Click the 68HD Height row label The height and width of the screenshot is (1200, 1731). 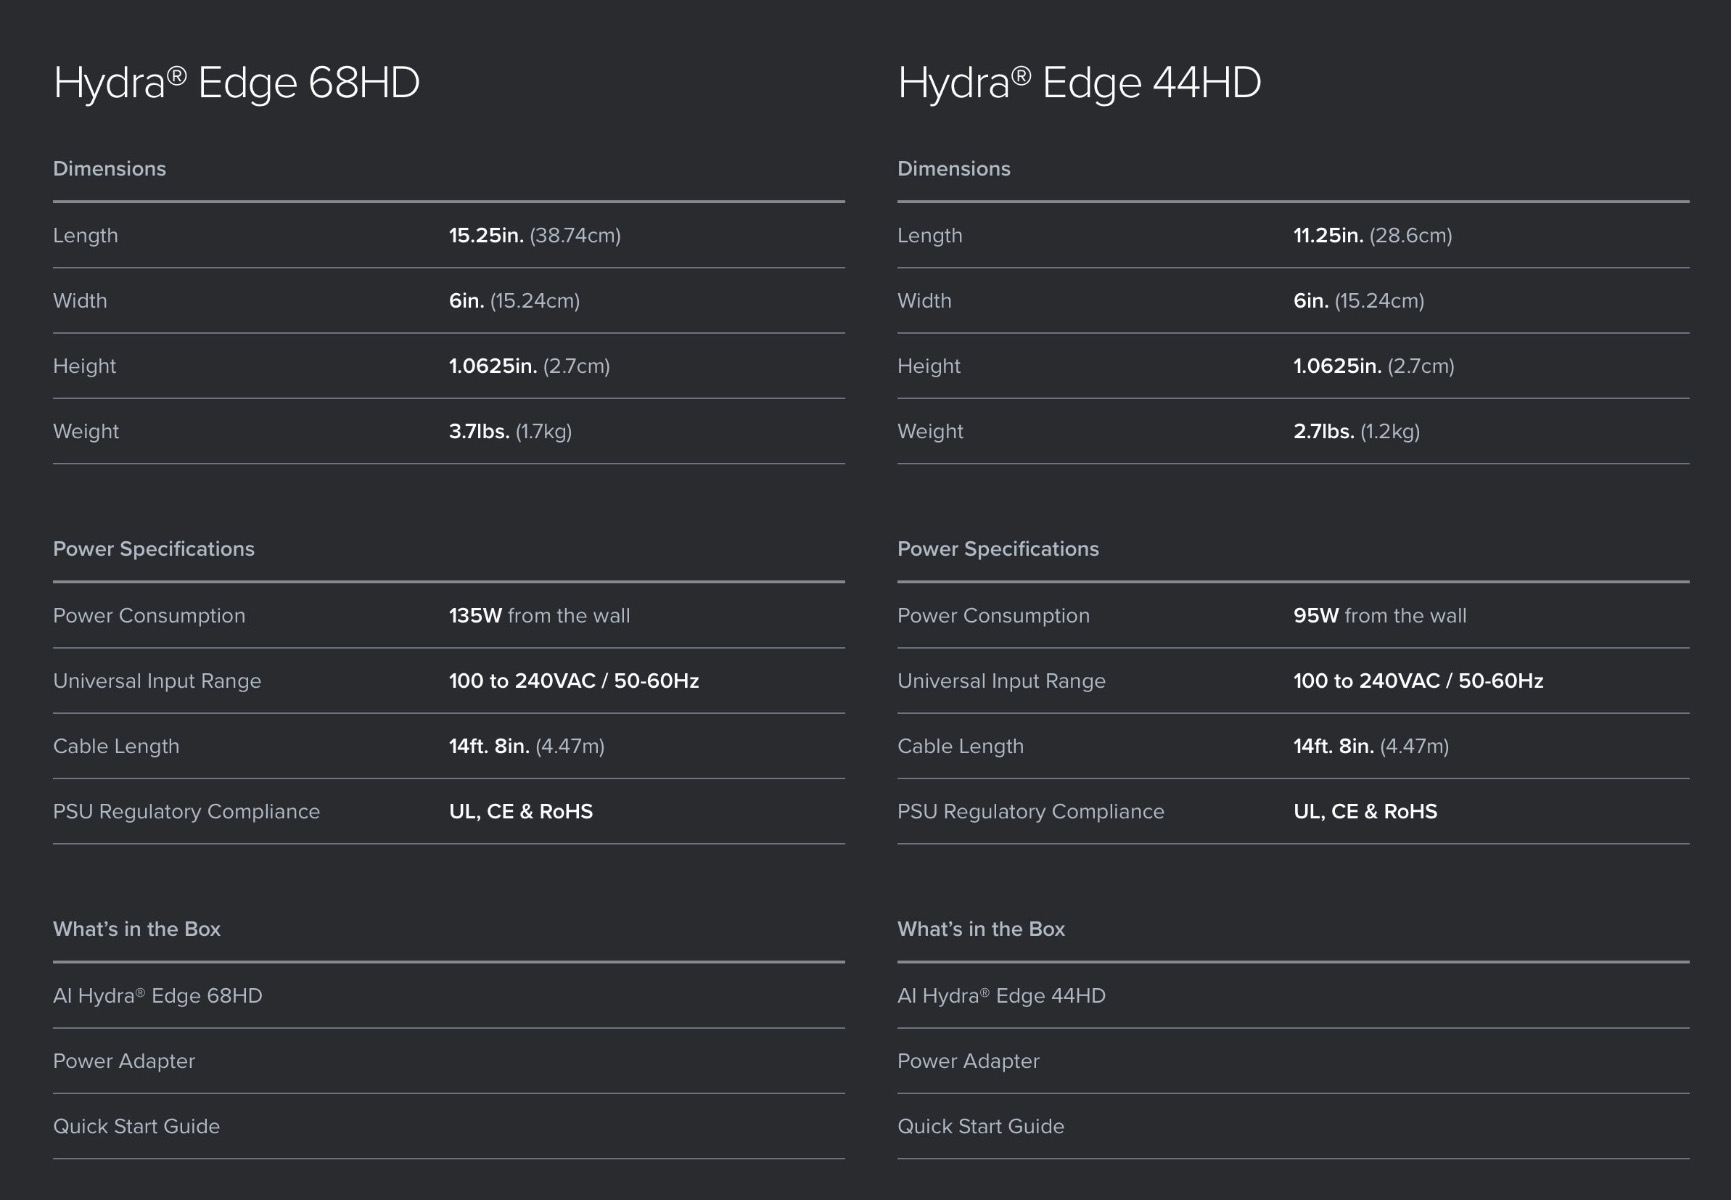point(85,366)
